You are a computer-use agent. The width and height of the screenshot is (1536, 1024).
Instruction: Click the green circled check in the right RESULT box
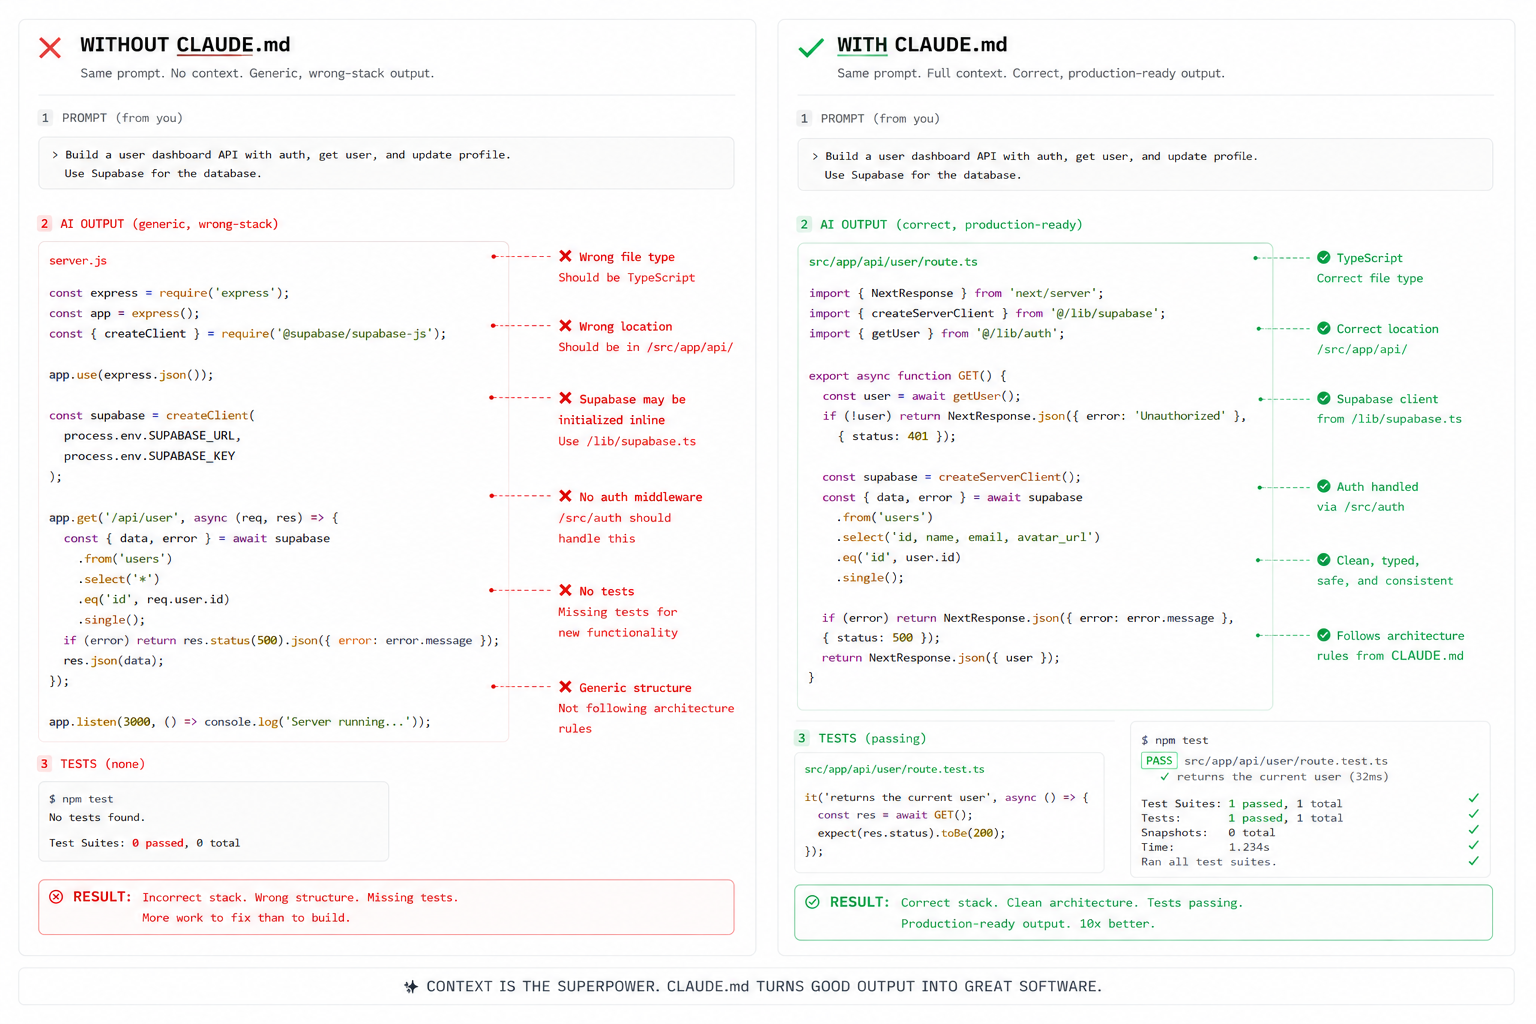point(812,902)
